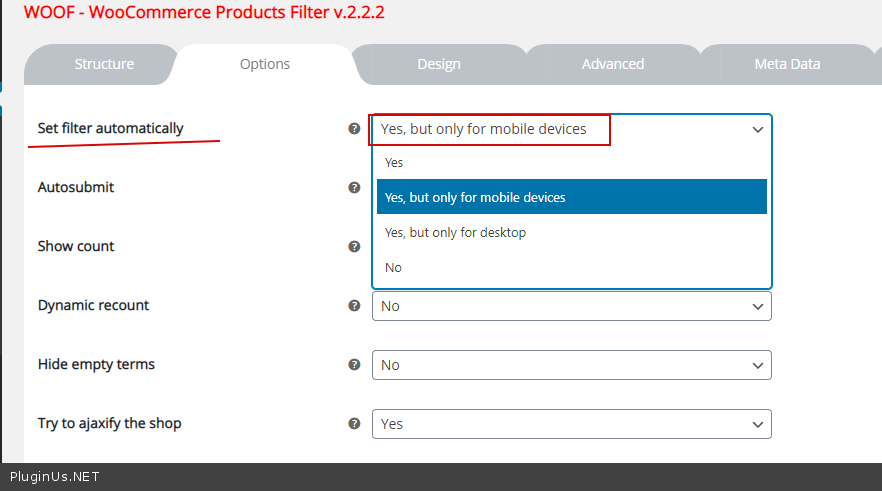The image size is (882, 491).
Task: Click help icon beside Dynamic recount
Action: (354, 306)
